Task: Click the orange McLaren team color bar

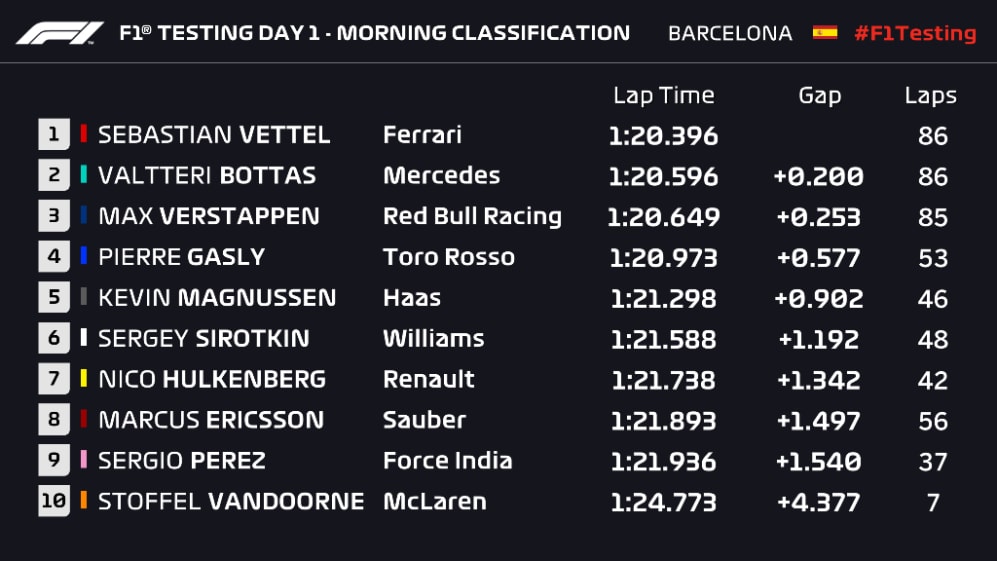Action: coord(84,502)
